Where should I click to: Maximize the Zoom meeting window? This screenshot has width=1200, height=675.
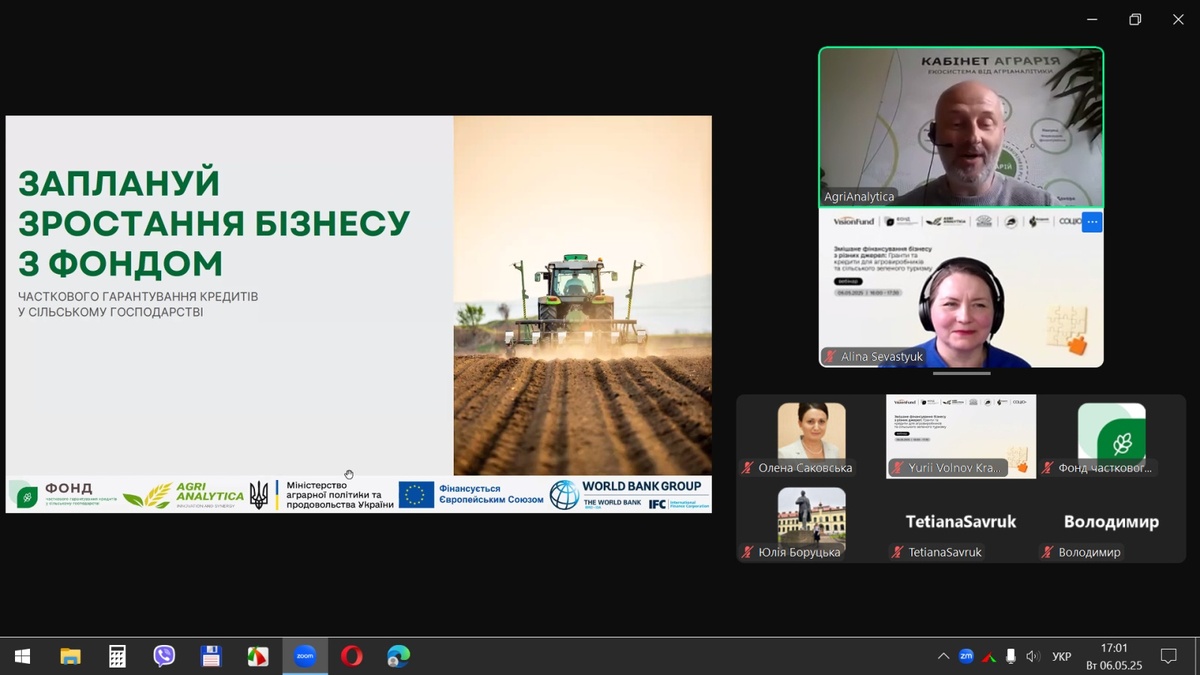[1135, 19]
